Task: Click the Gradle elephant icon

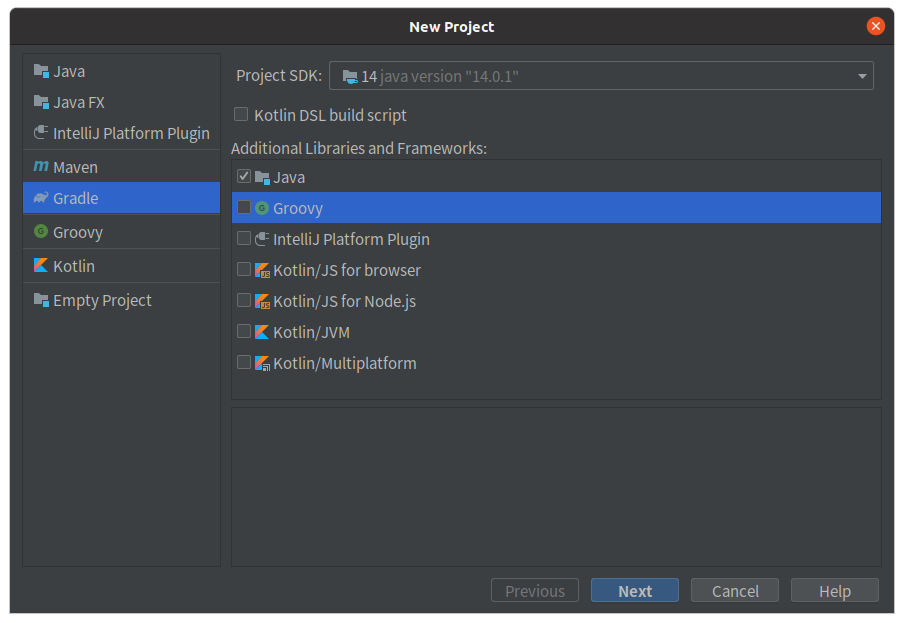Action: 41,198
